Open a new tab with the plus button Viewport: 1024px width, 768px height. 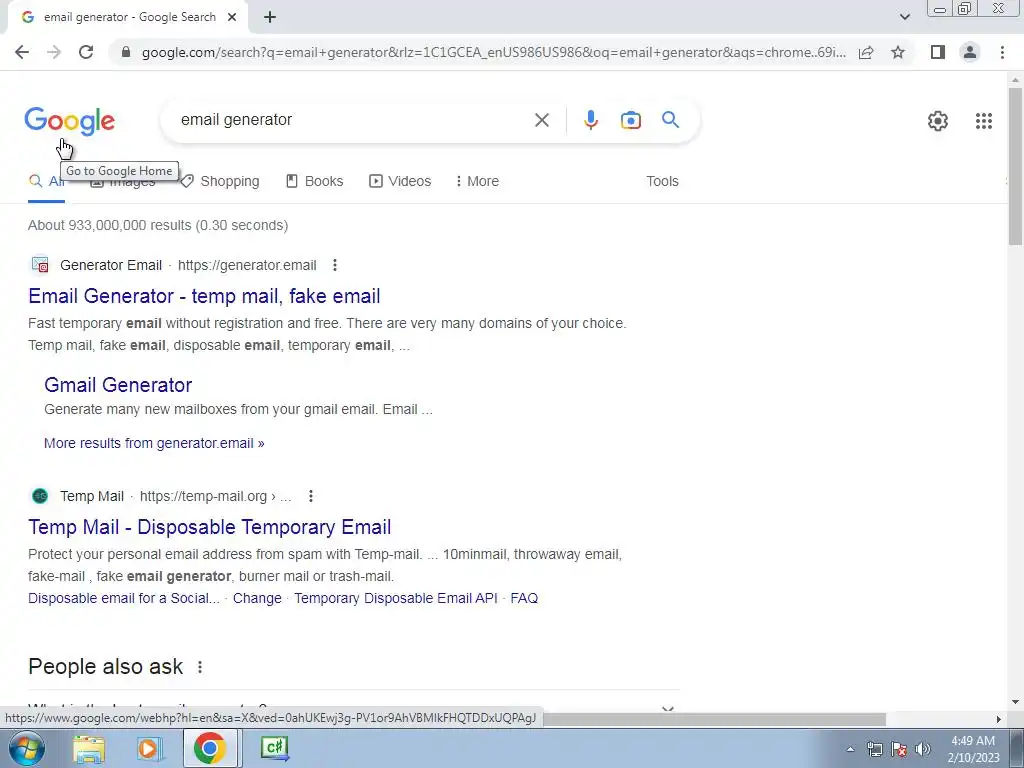(x=270, y=18)
